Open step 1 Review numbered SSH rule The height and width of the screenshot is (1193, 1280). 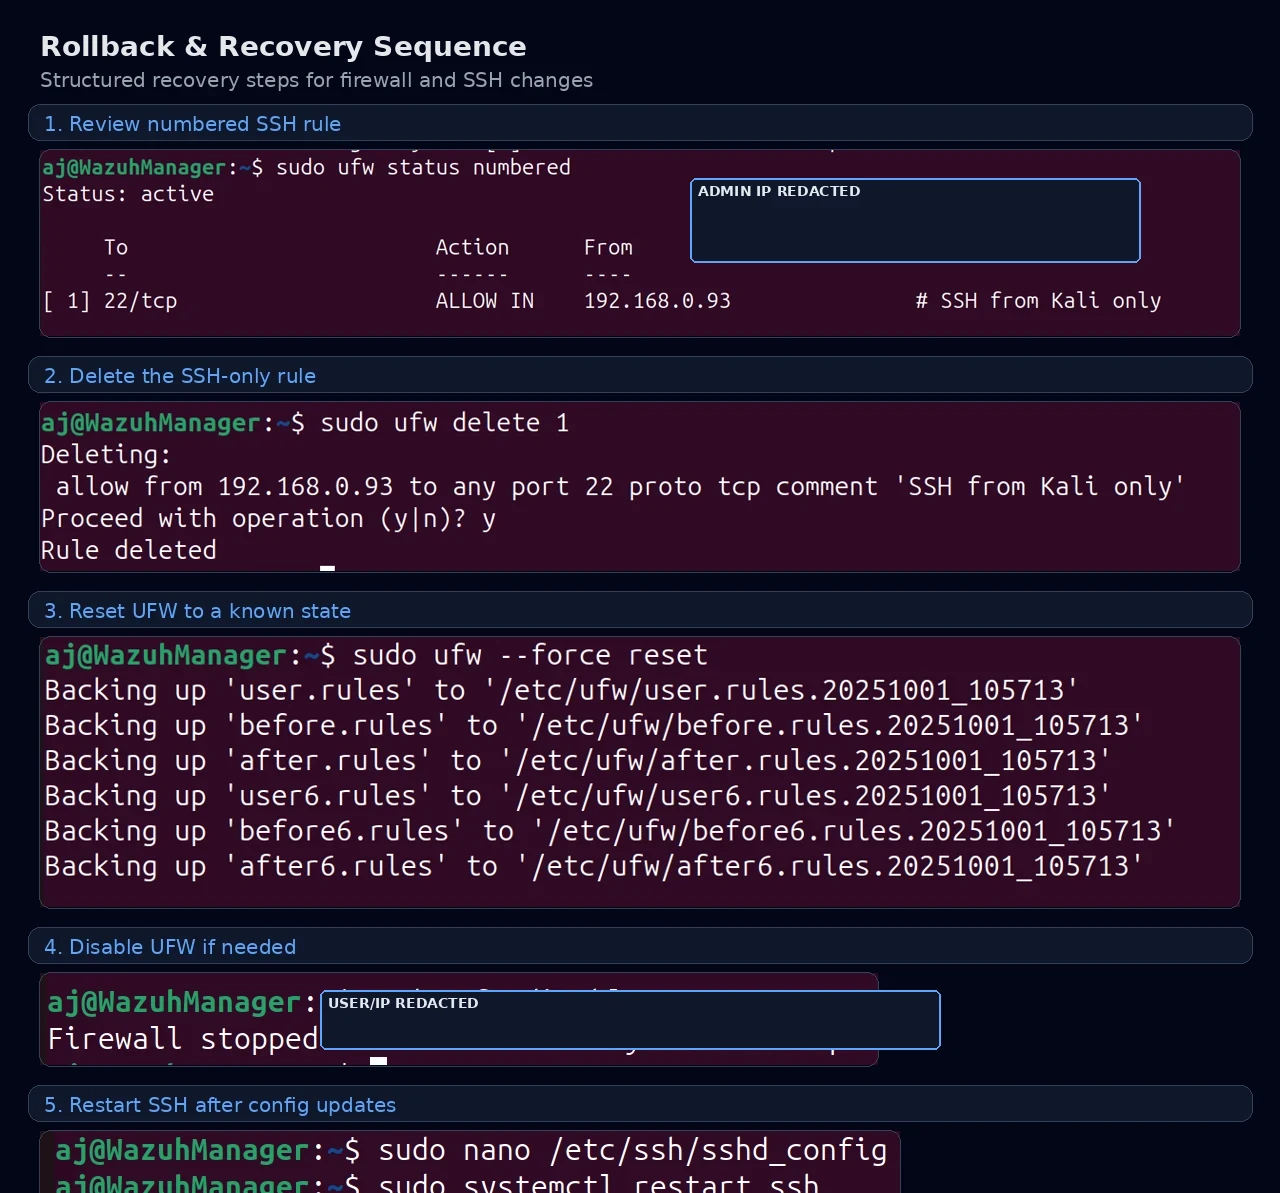point(640,123)
